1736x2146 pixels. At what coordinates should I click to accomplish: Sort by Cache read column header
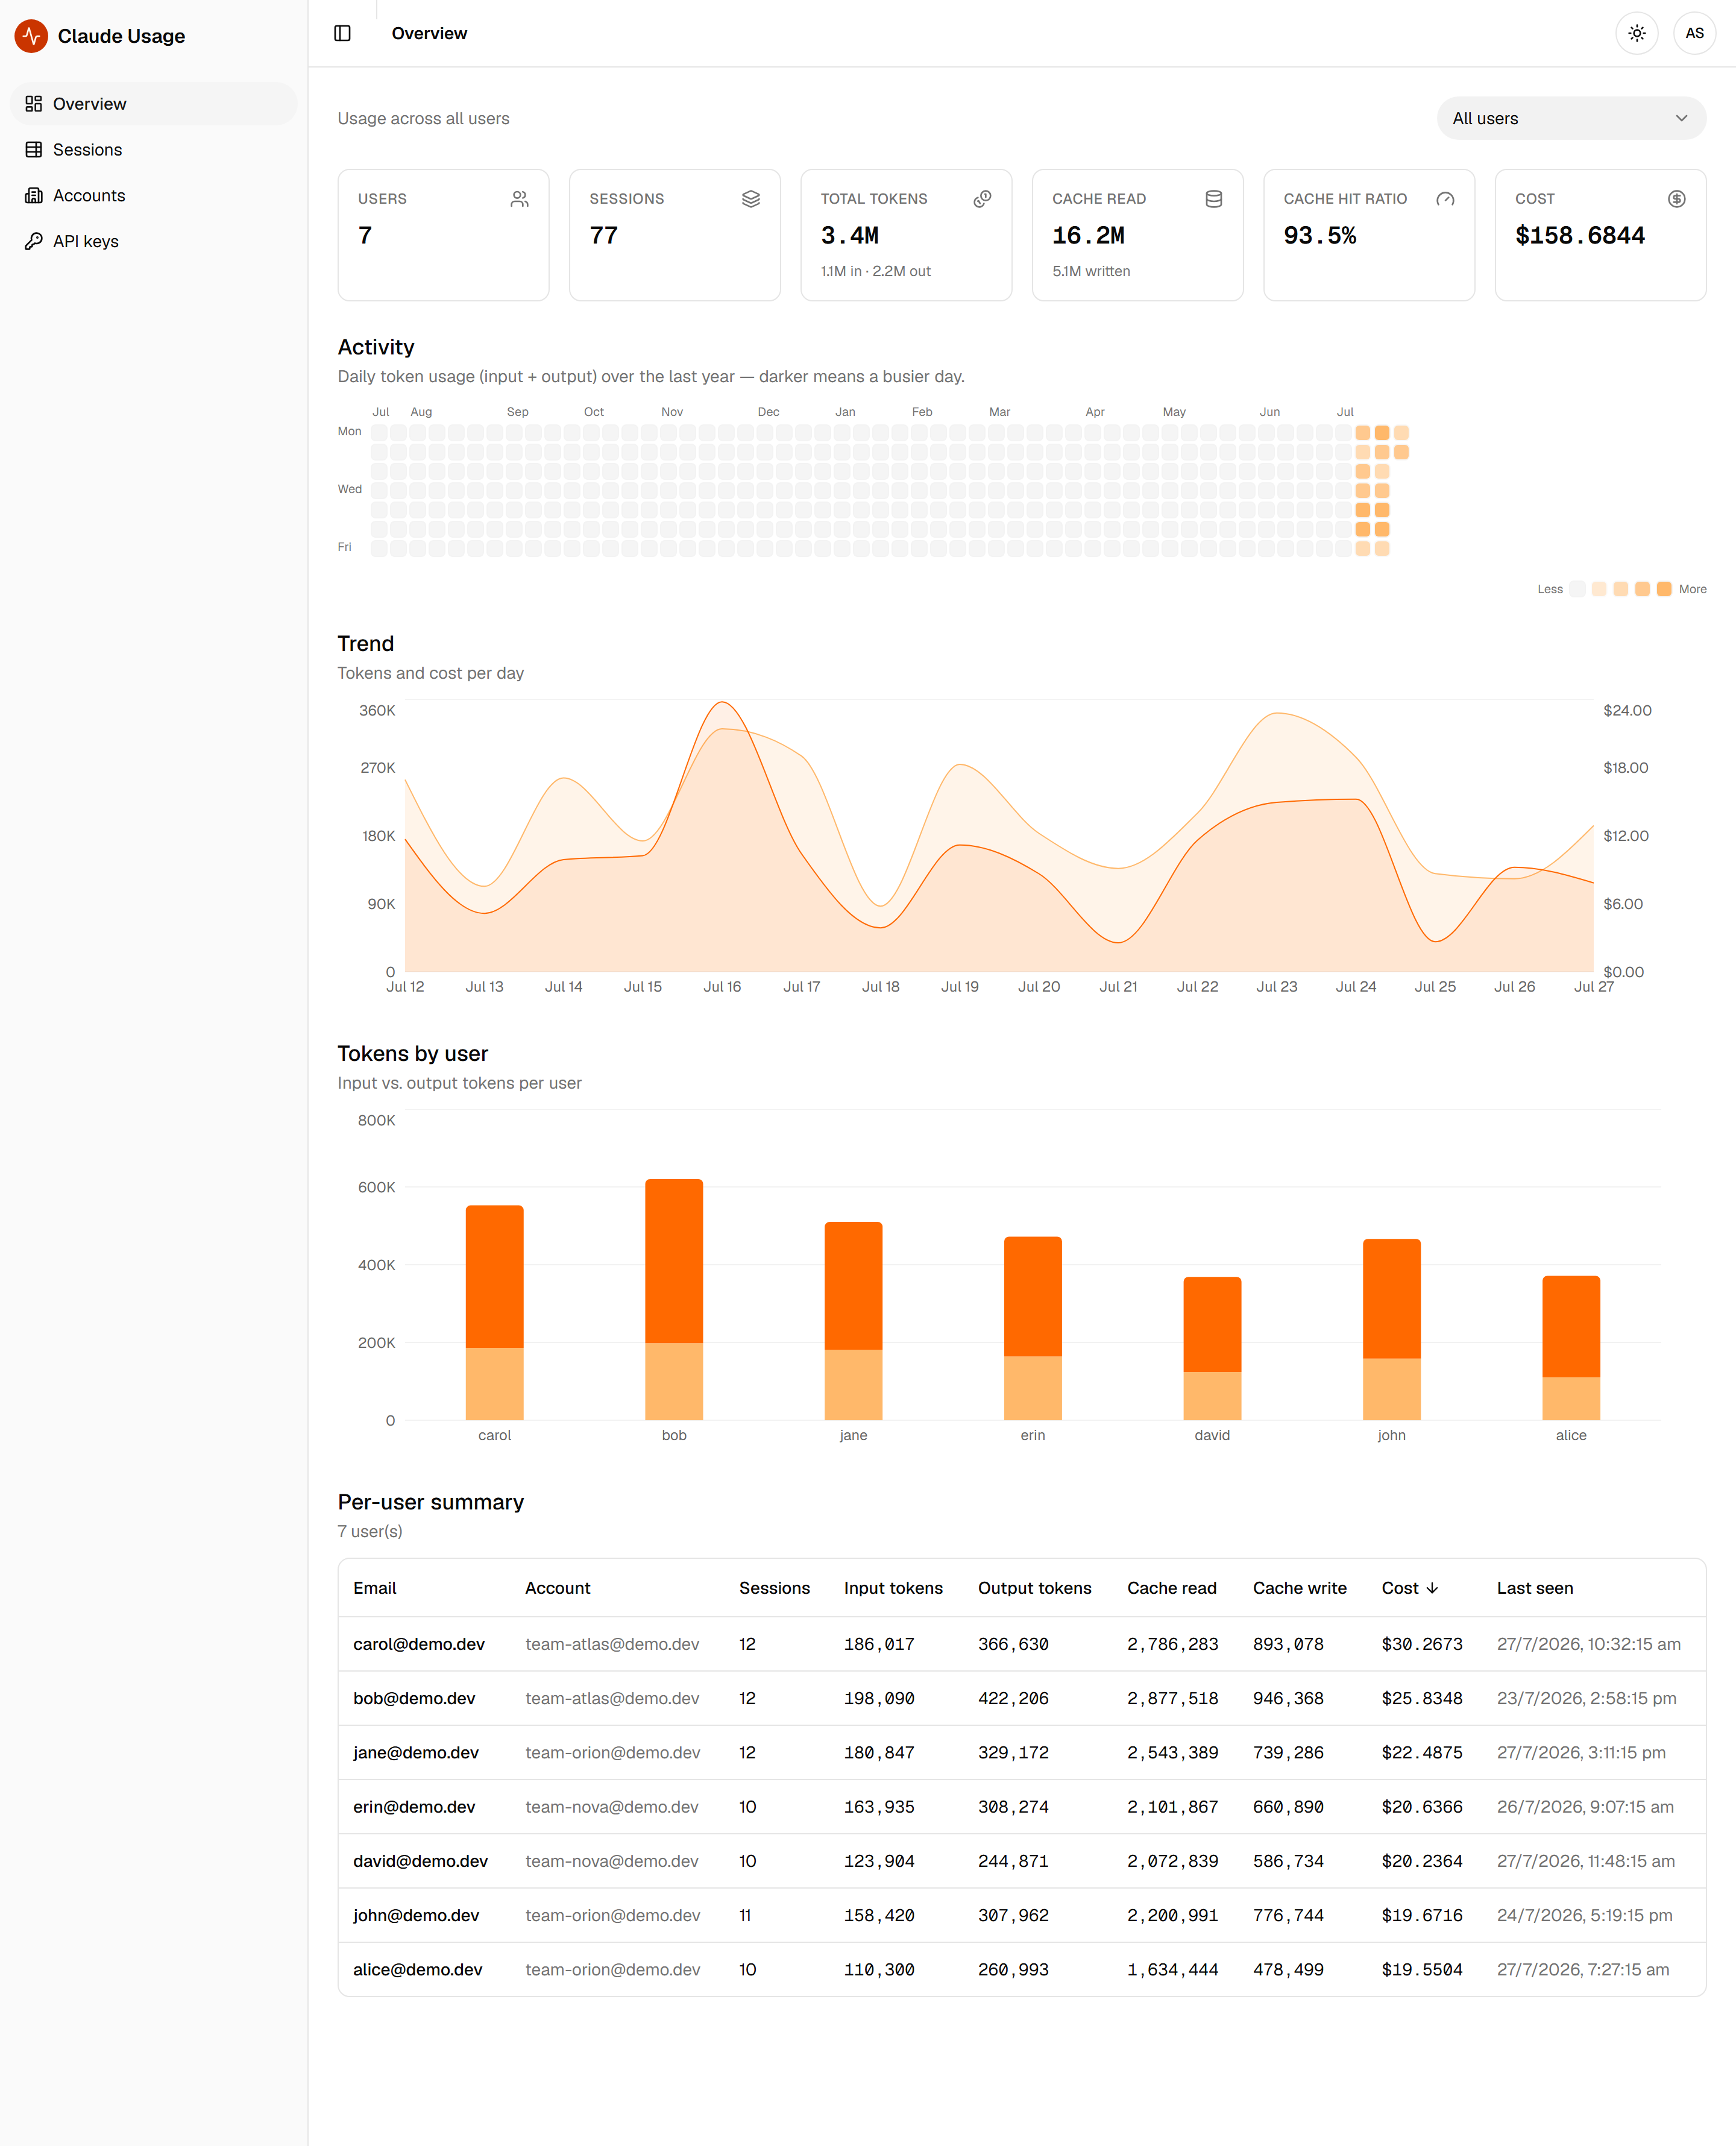pyautogui.click(x=1171, y=1588)
